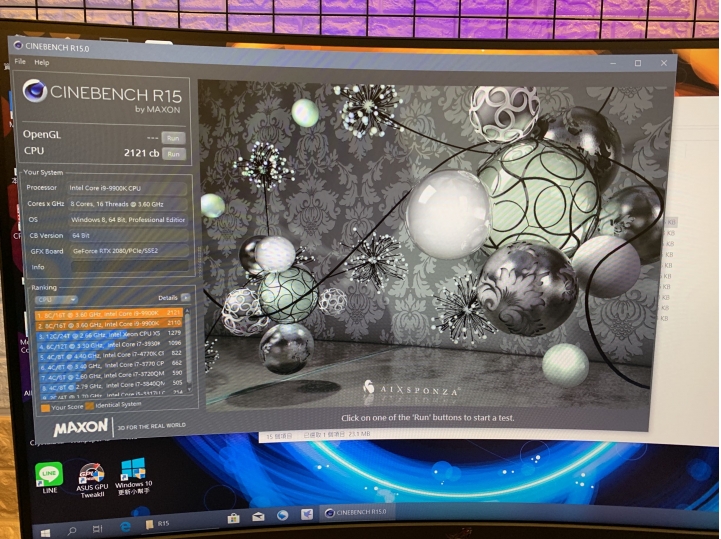This screenshot has width=721, height=539.
Task: Click the Processor field Intel Core i9-9900K
Action: [127, 188]
